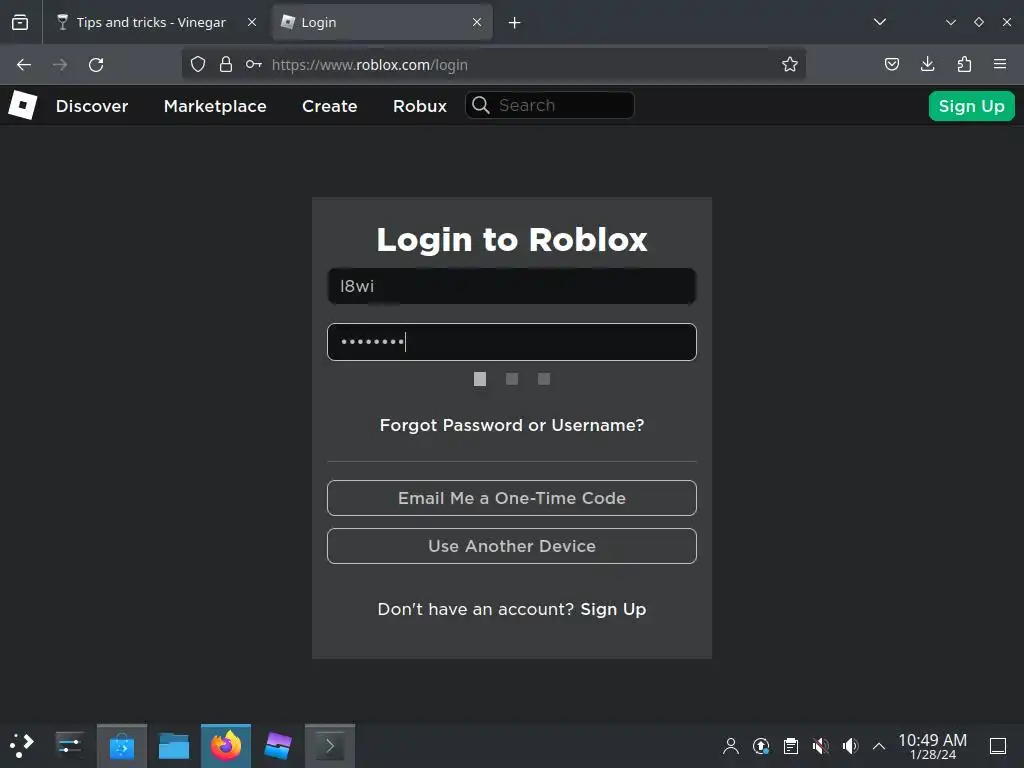1024x768 pixels.
Task: Switch to Tips and tricks - Vinegar tab
Action: coord(157,22)
